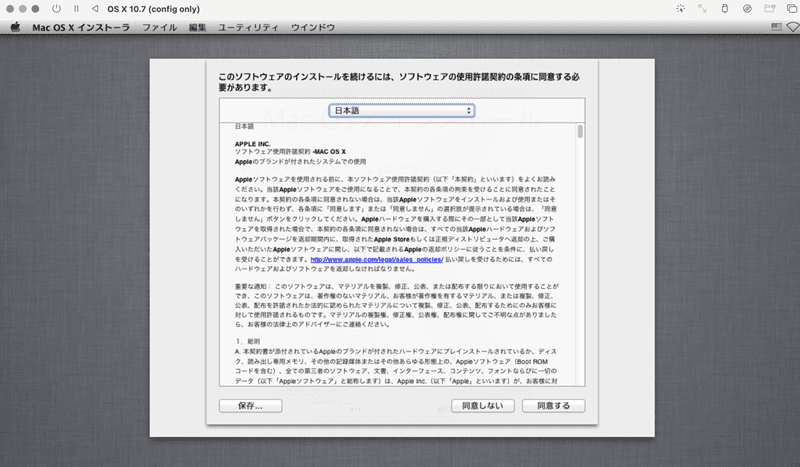
Task: Click the circular disc icon in title bar
Action: coord(747,9)
